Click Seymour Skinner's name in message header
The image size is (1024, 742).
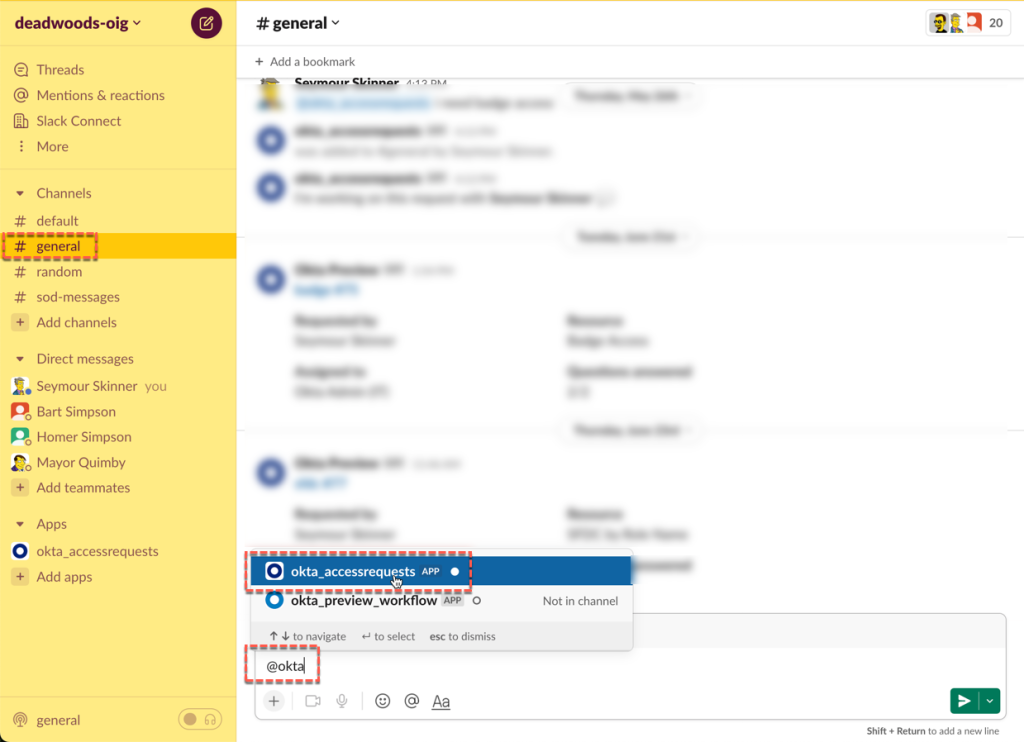[346, 82]
